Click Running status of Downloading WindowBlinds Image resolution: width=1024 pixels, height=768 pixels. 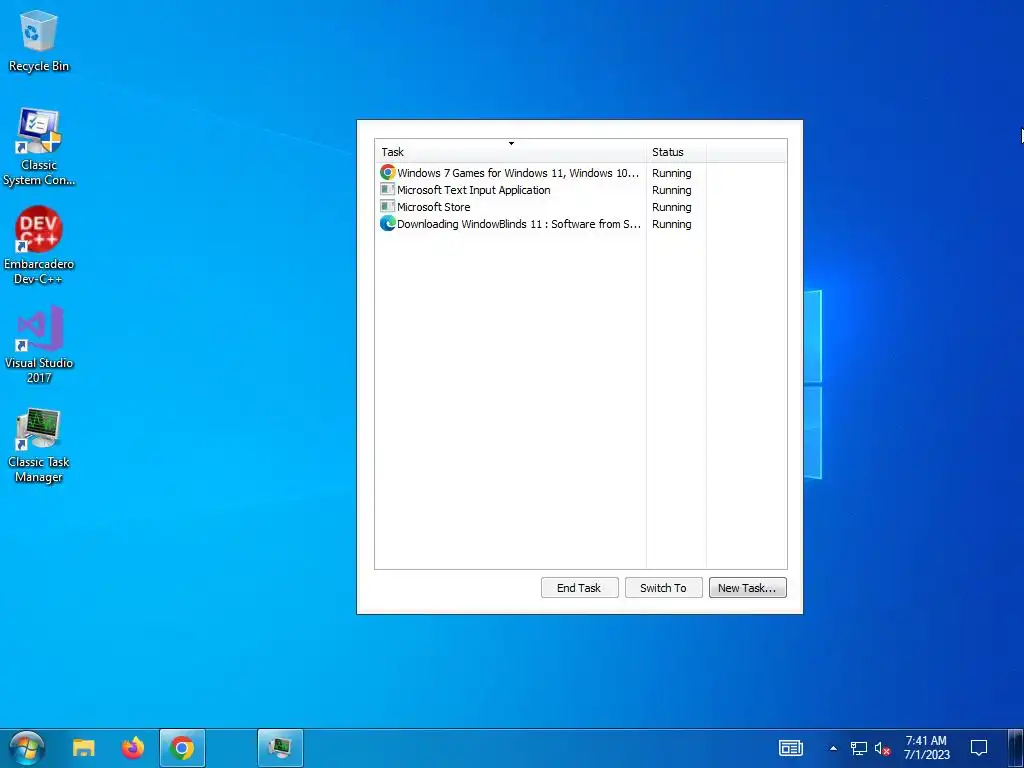pyautogui.click(x=671, y=224)
